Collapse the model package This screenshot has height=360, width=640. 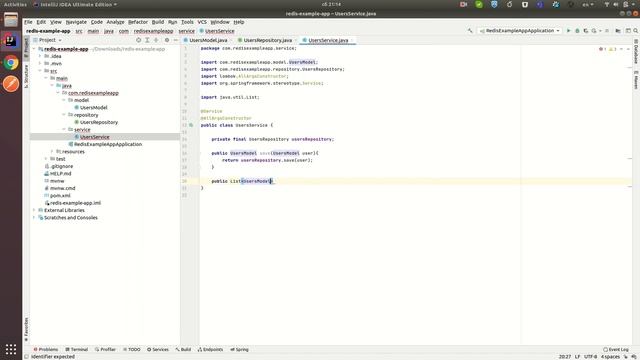tap(64, 100)
